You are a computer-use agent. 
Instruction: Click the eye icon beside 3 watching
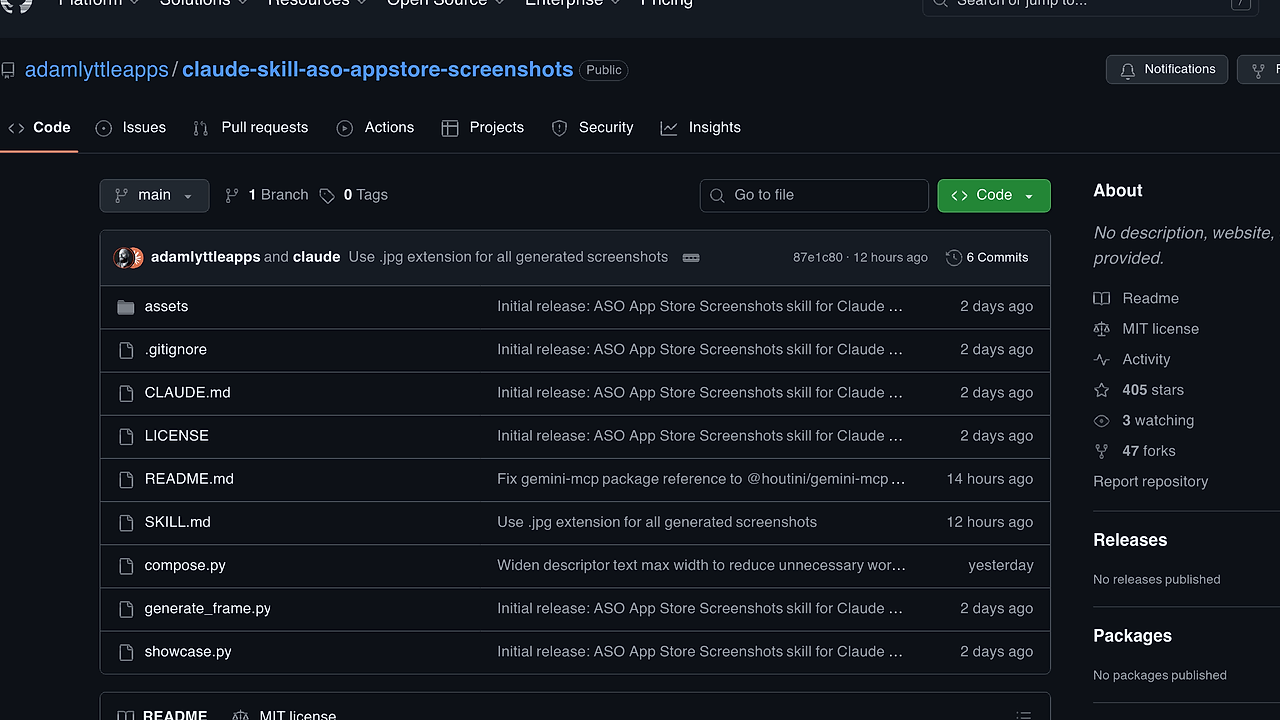click(1102, 421)
